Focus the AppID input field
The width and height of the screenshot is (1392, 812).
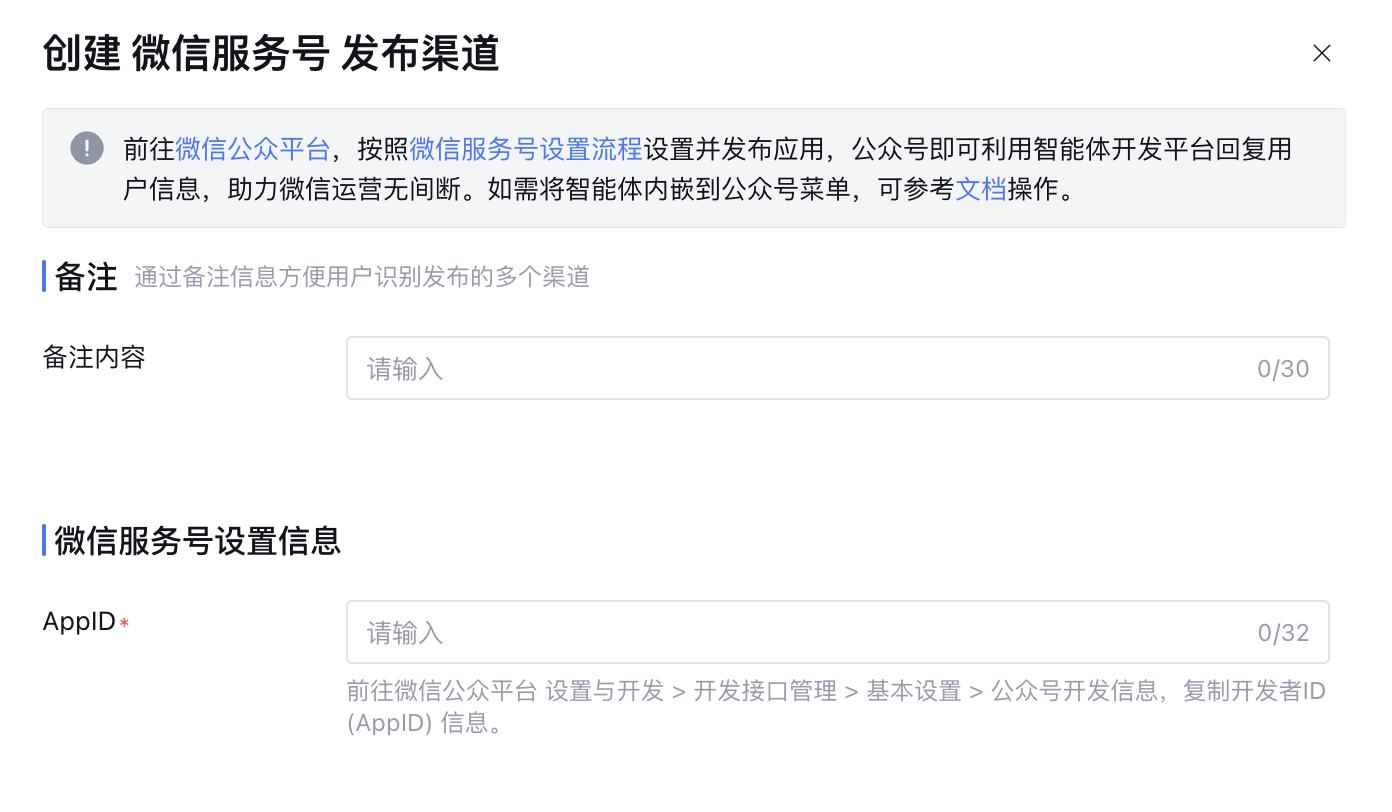(x=800, y=633)
